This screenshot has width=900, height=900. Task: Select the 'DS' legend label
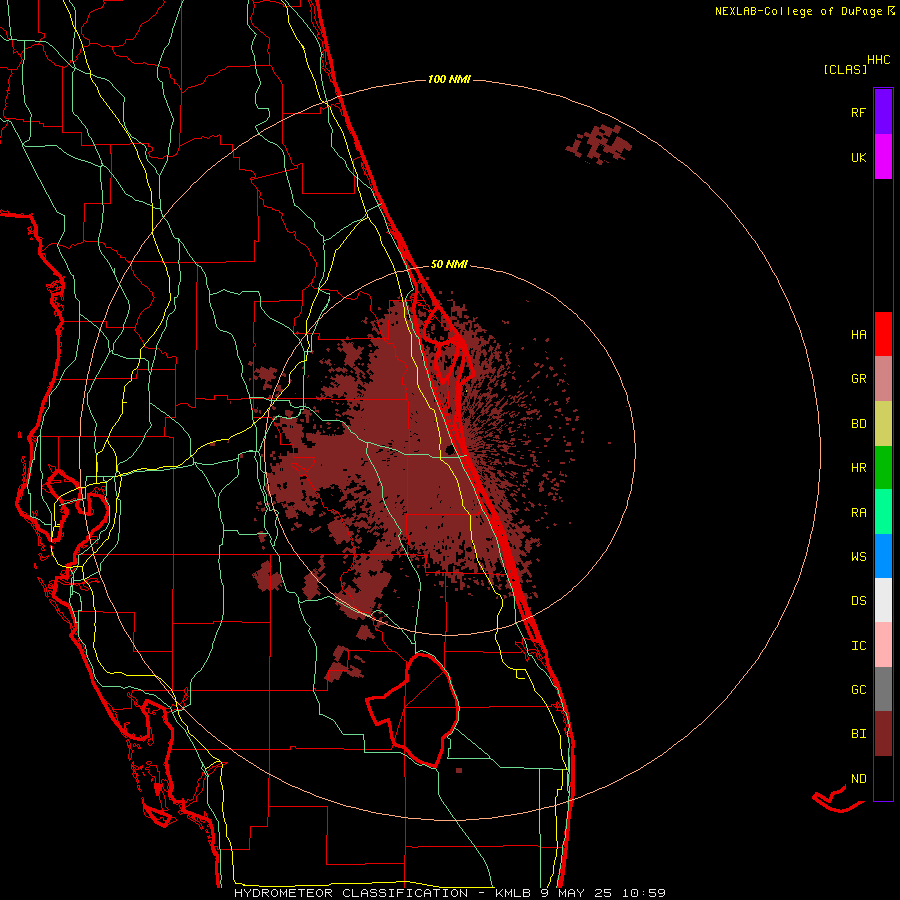tap(858, 601)
